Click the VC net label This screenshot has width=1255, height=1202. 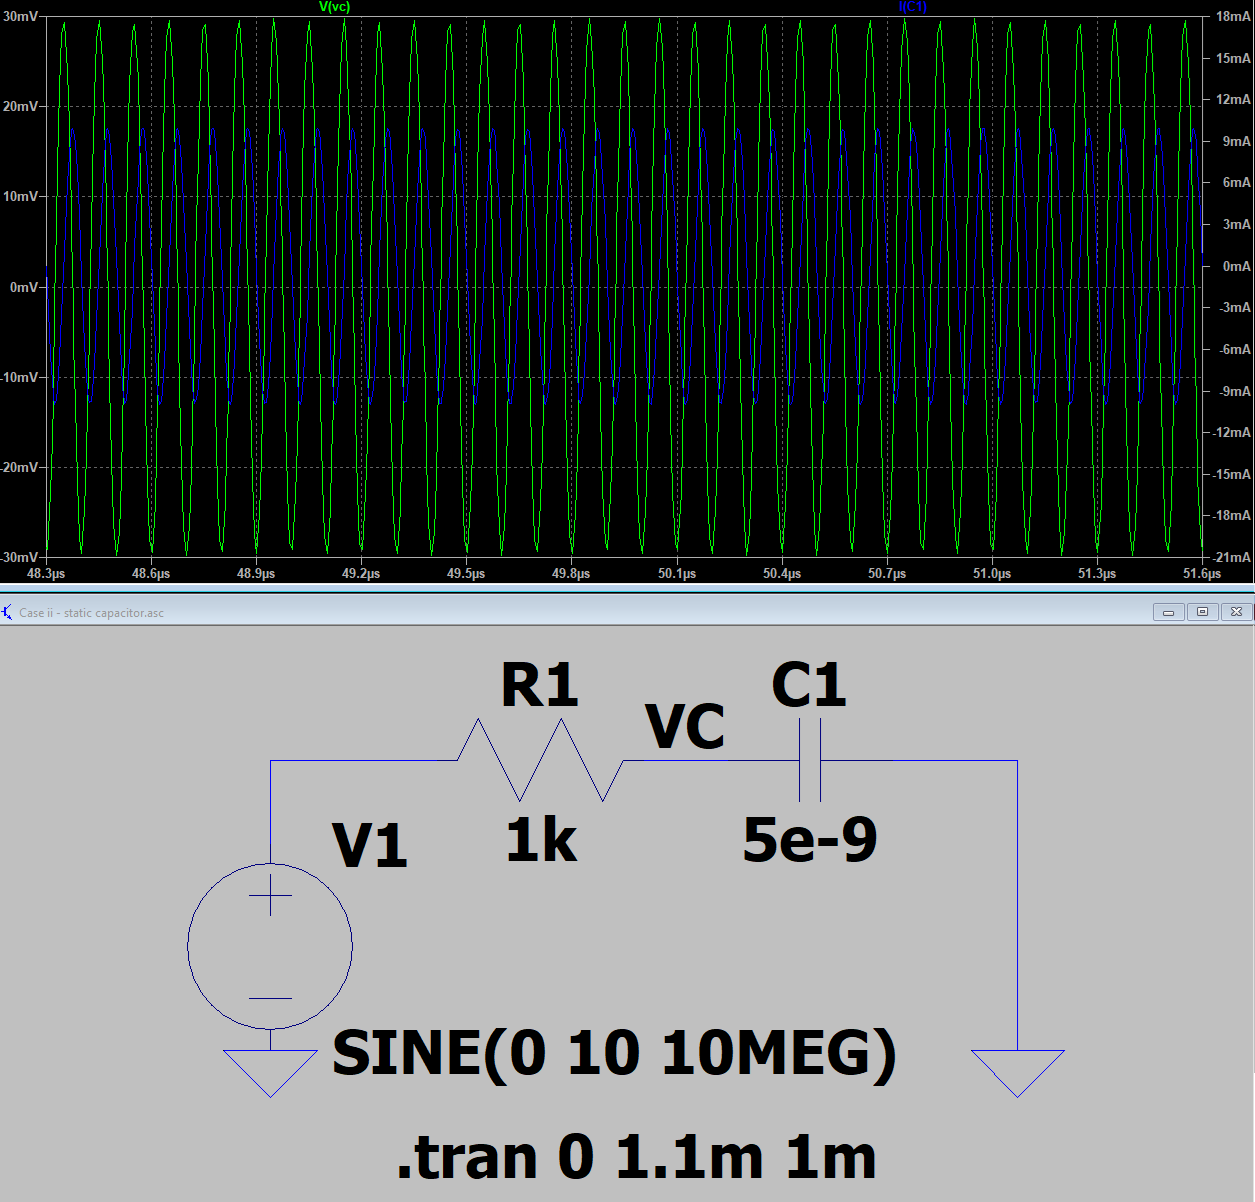pos(685,727)
